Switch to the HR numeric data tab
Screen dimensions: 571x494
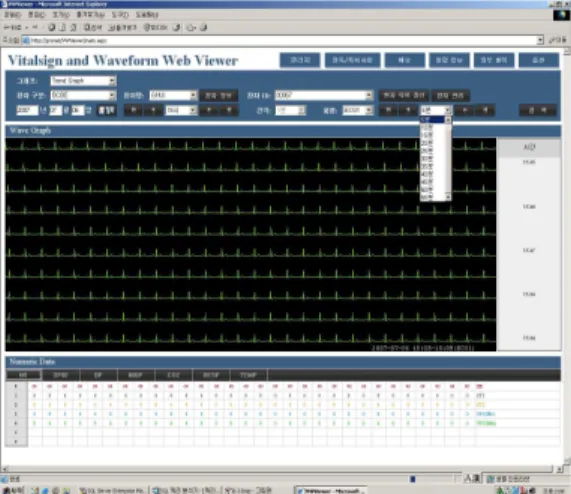click(x=24, y=375)
